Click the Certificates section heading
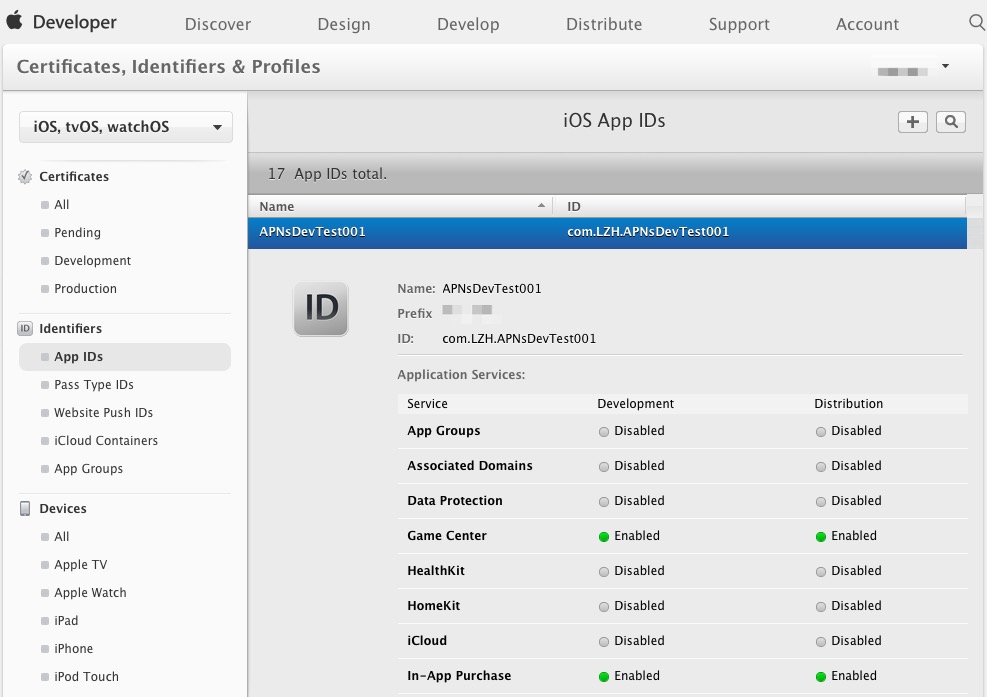The width and height of the screenshot is (987, 697). [x=74, y=177]
